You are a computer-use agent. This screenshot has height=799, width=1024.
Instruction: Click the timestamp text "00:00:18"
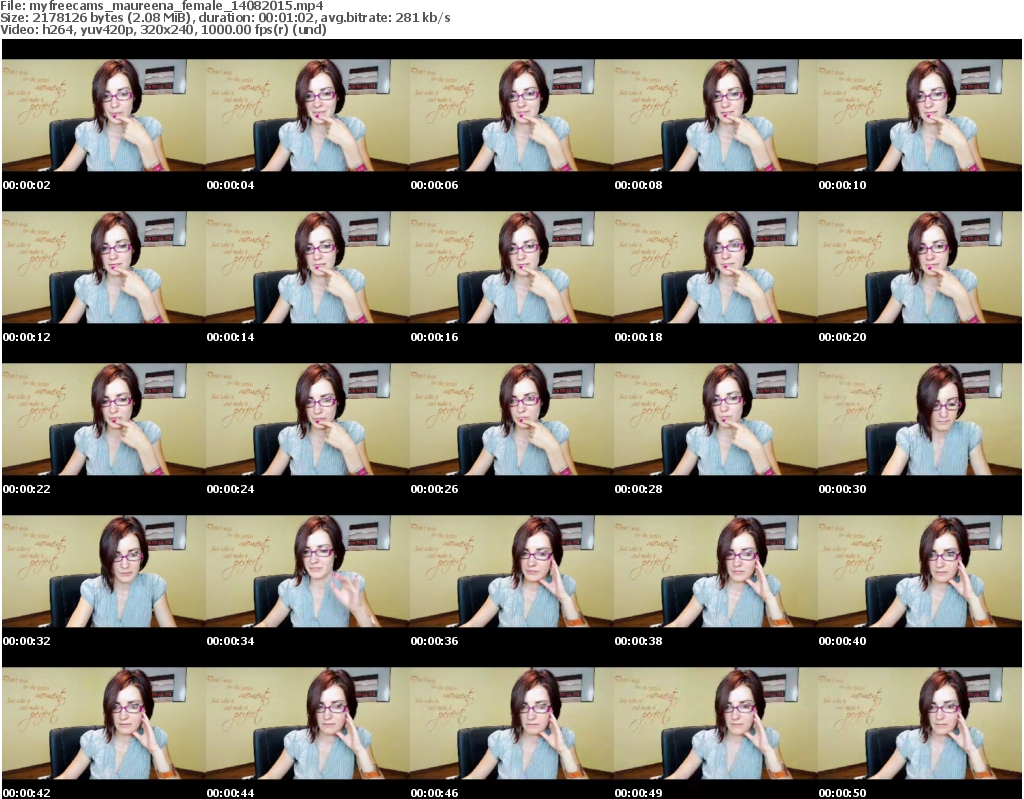pos(638,337)
